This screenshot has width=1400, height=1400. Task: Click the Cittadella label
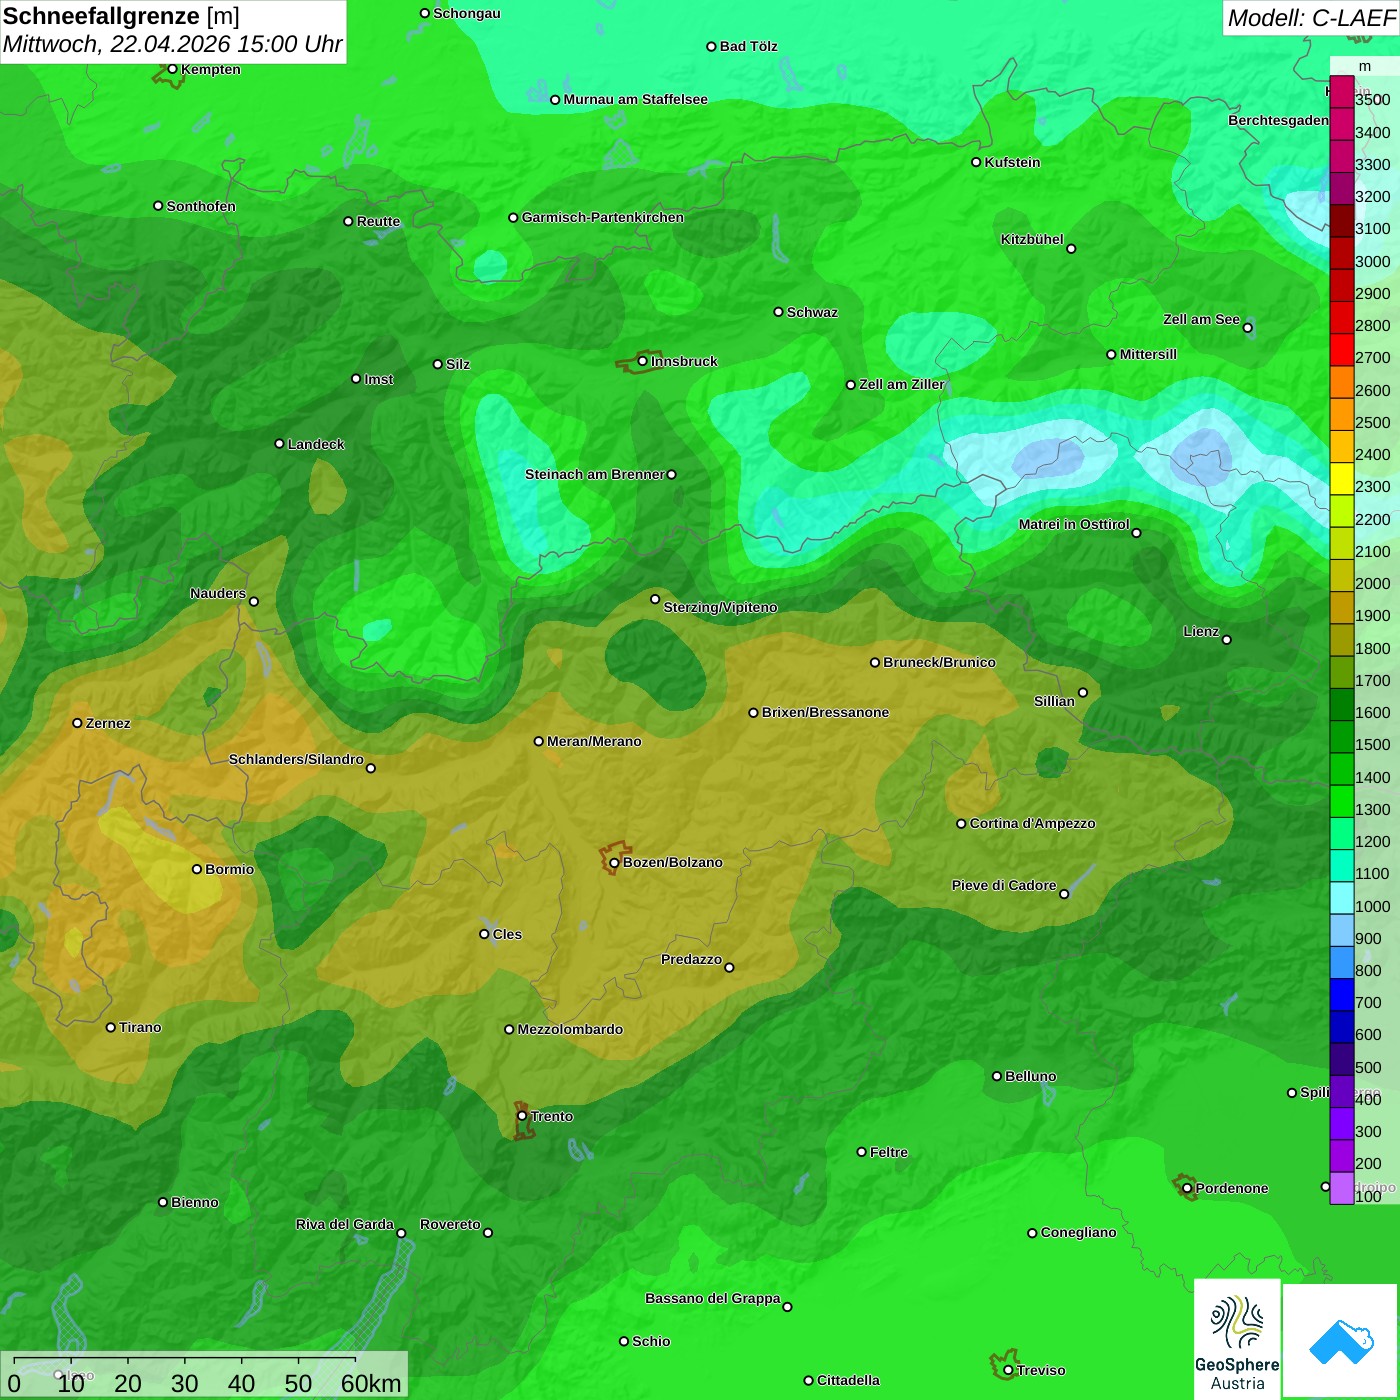848,1380
